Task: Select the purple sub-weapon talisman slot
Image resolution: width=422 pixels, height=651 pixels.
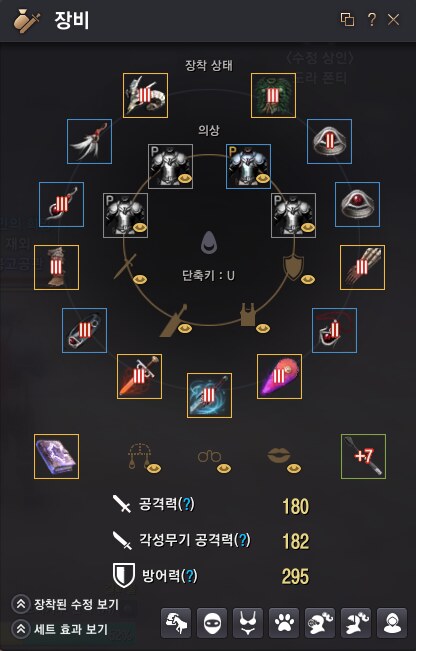Action: pos(279,377)
